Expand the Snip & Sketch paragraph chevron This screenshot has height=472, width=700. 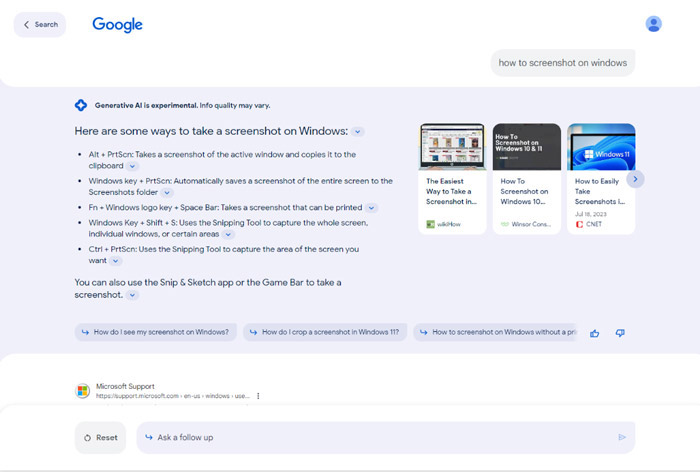[x=132, y=295]
